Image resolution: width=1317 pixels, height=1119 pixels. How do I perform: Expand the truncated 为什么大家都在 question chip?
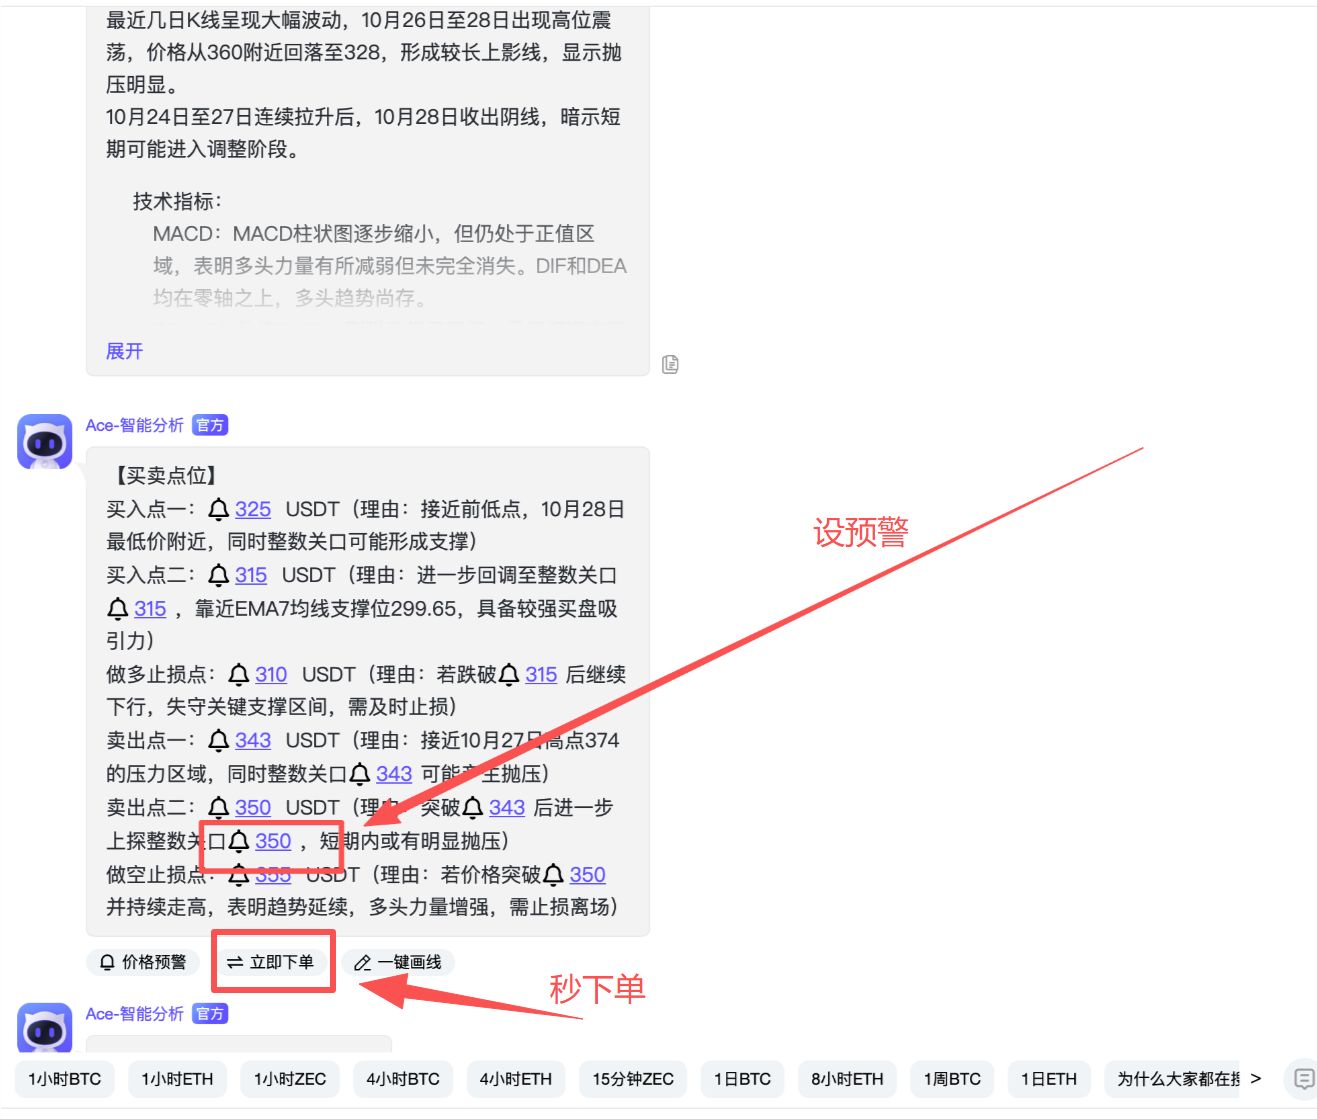point(1180,1079)
